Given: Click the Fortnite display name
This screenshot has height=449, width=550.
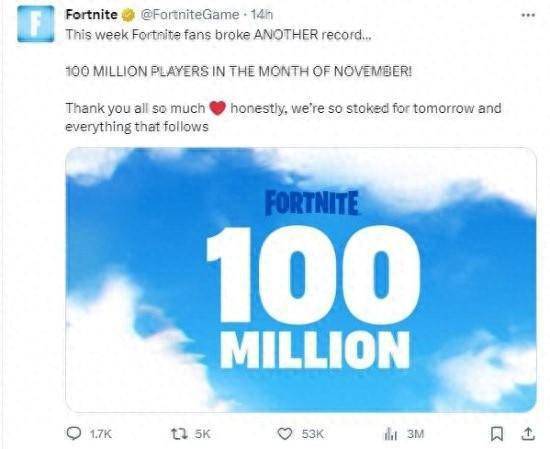Looking at the screenshot, I should tap(92, 15).
